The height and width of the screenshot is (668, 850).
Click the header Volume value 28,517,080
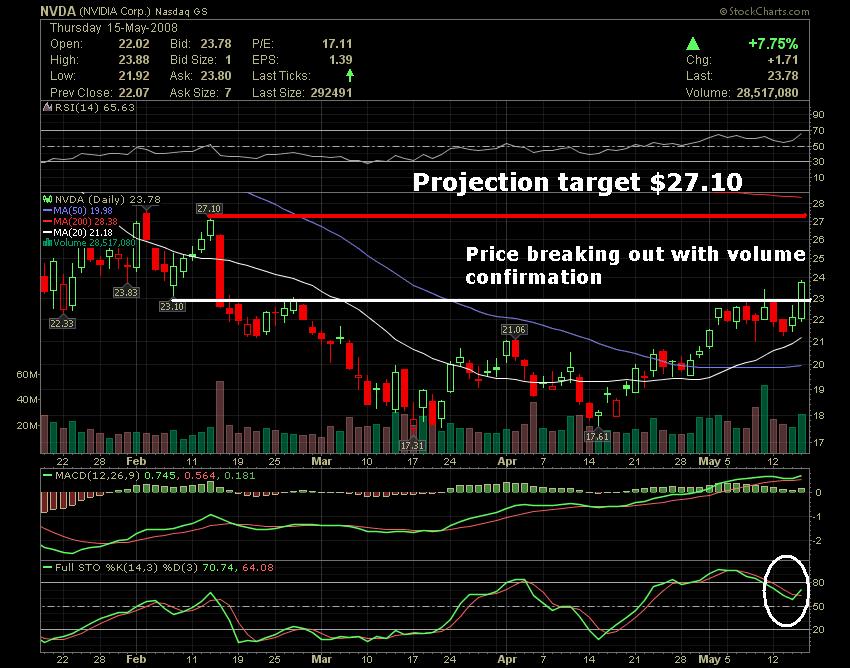click(x=768, y=92)
